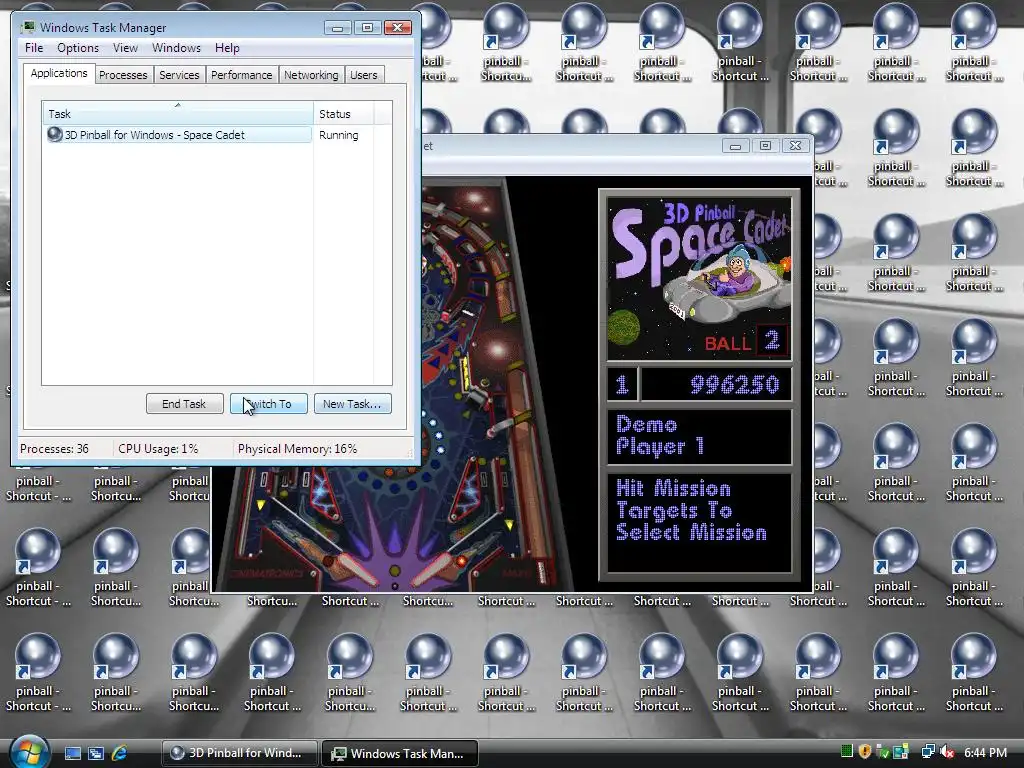
Task: Close the 3D Pinball window
Action: (x=795, y=146)
